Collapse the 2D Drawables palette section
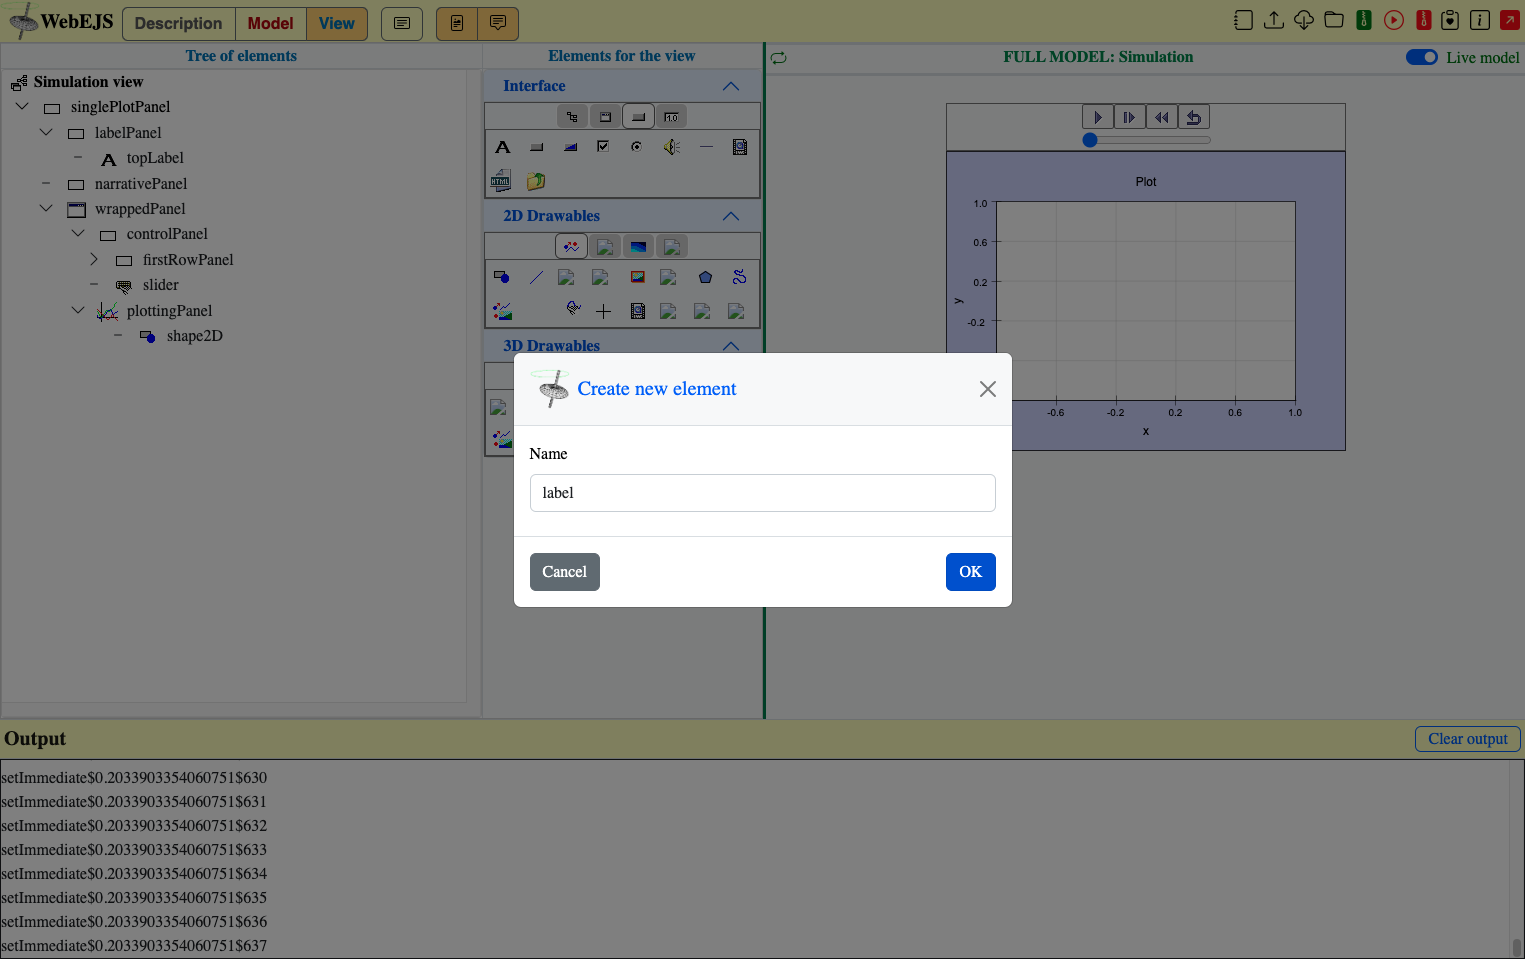Image resolution: width=1525 pixels, height=959 pixels. tap(731, 216)
